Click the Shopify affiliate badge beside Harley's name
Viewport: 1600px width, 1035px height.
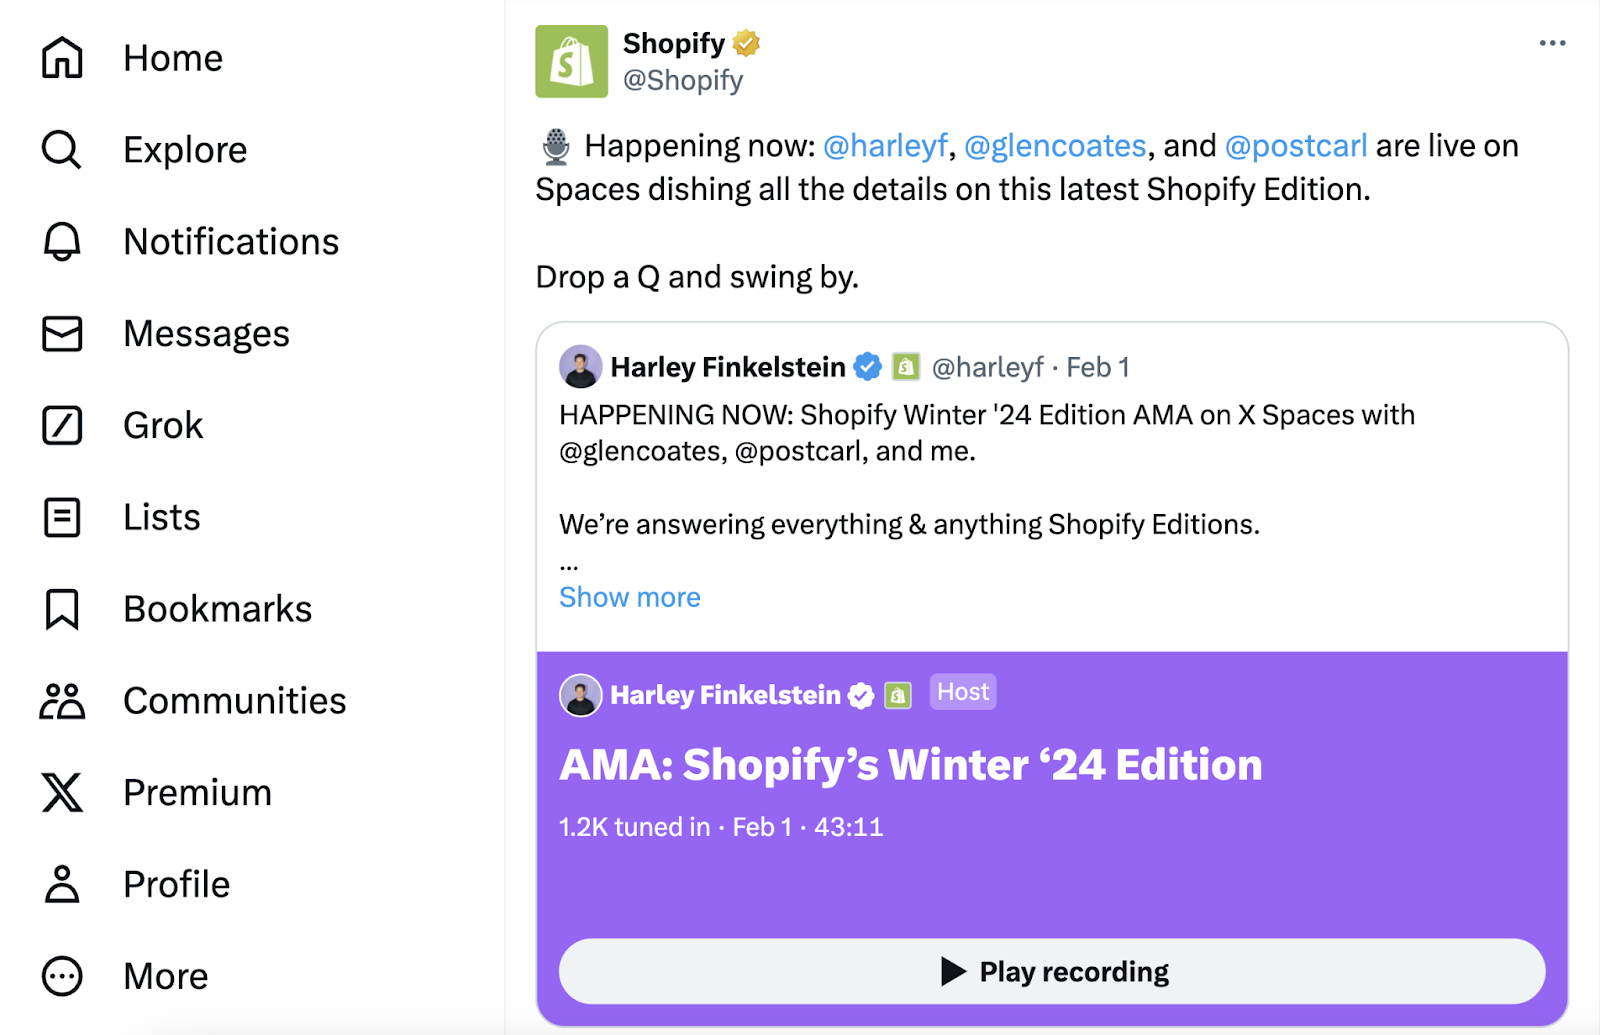coord(906,367)
